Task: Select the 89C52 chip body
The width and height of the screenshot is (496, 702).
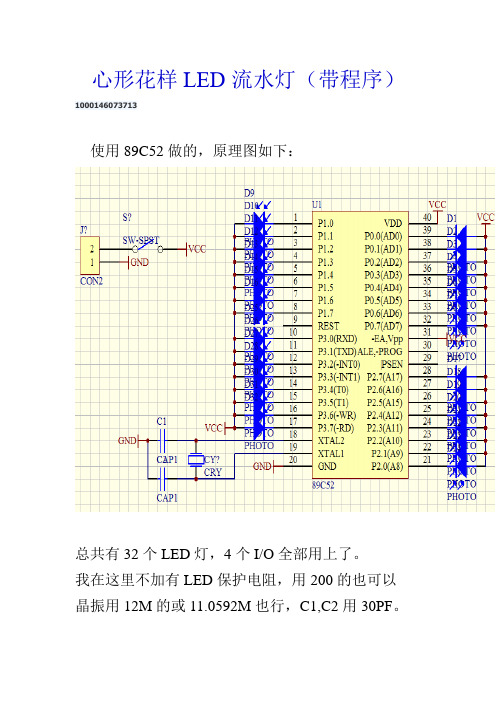Action: click(360, 345)
